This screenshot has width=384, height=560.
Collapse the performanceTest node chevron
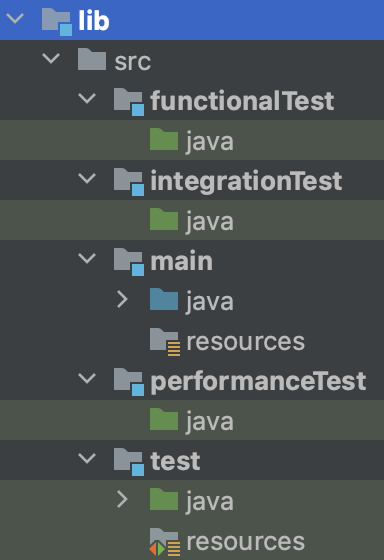[x=87, y=378]
